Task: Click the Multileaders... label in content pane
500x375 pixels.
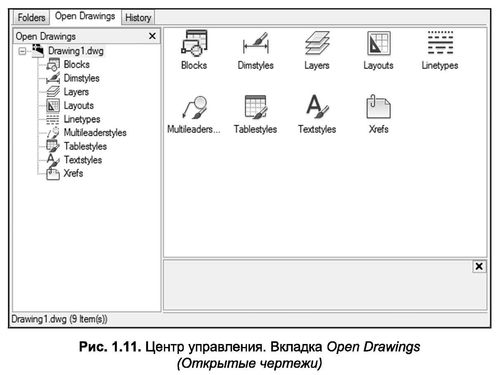Action: (x=194, y=129)
